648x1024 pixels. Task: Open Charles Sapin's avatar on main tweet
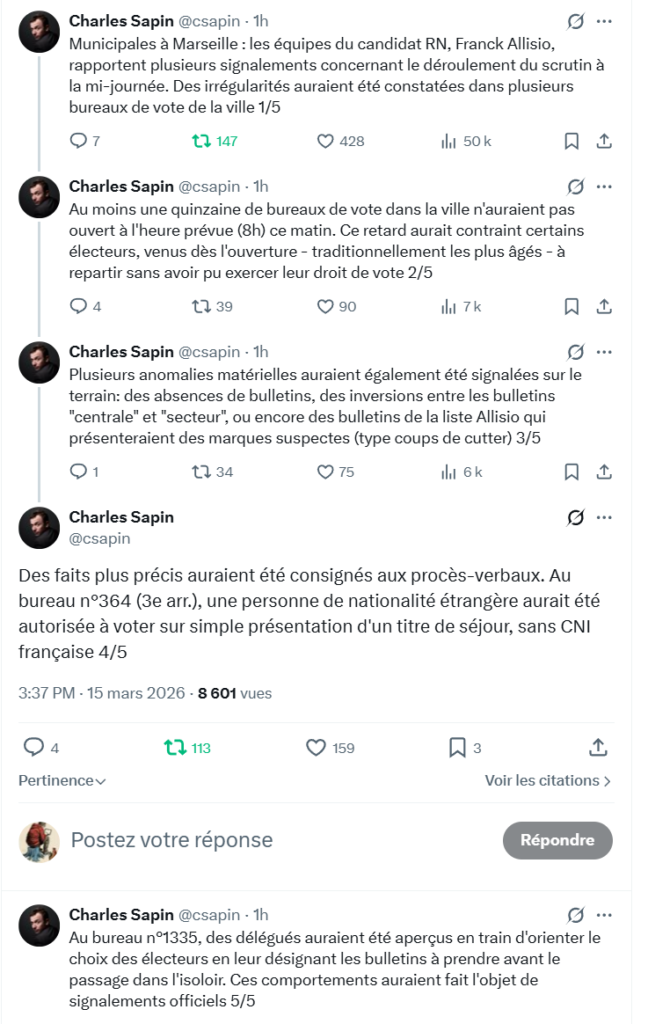(39, 527)
